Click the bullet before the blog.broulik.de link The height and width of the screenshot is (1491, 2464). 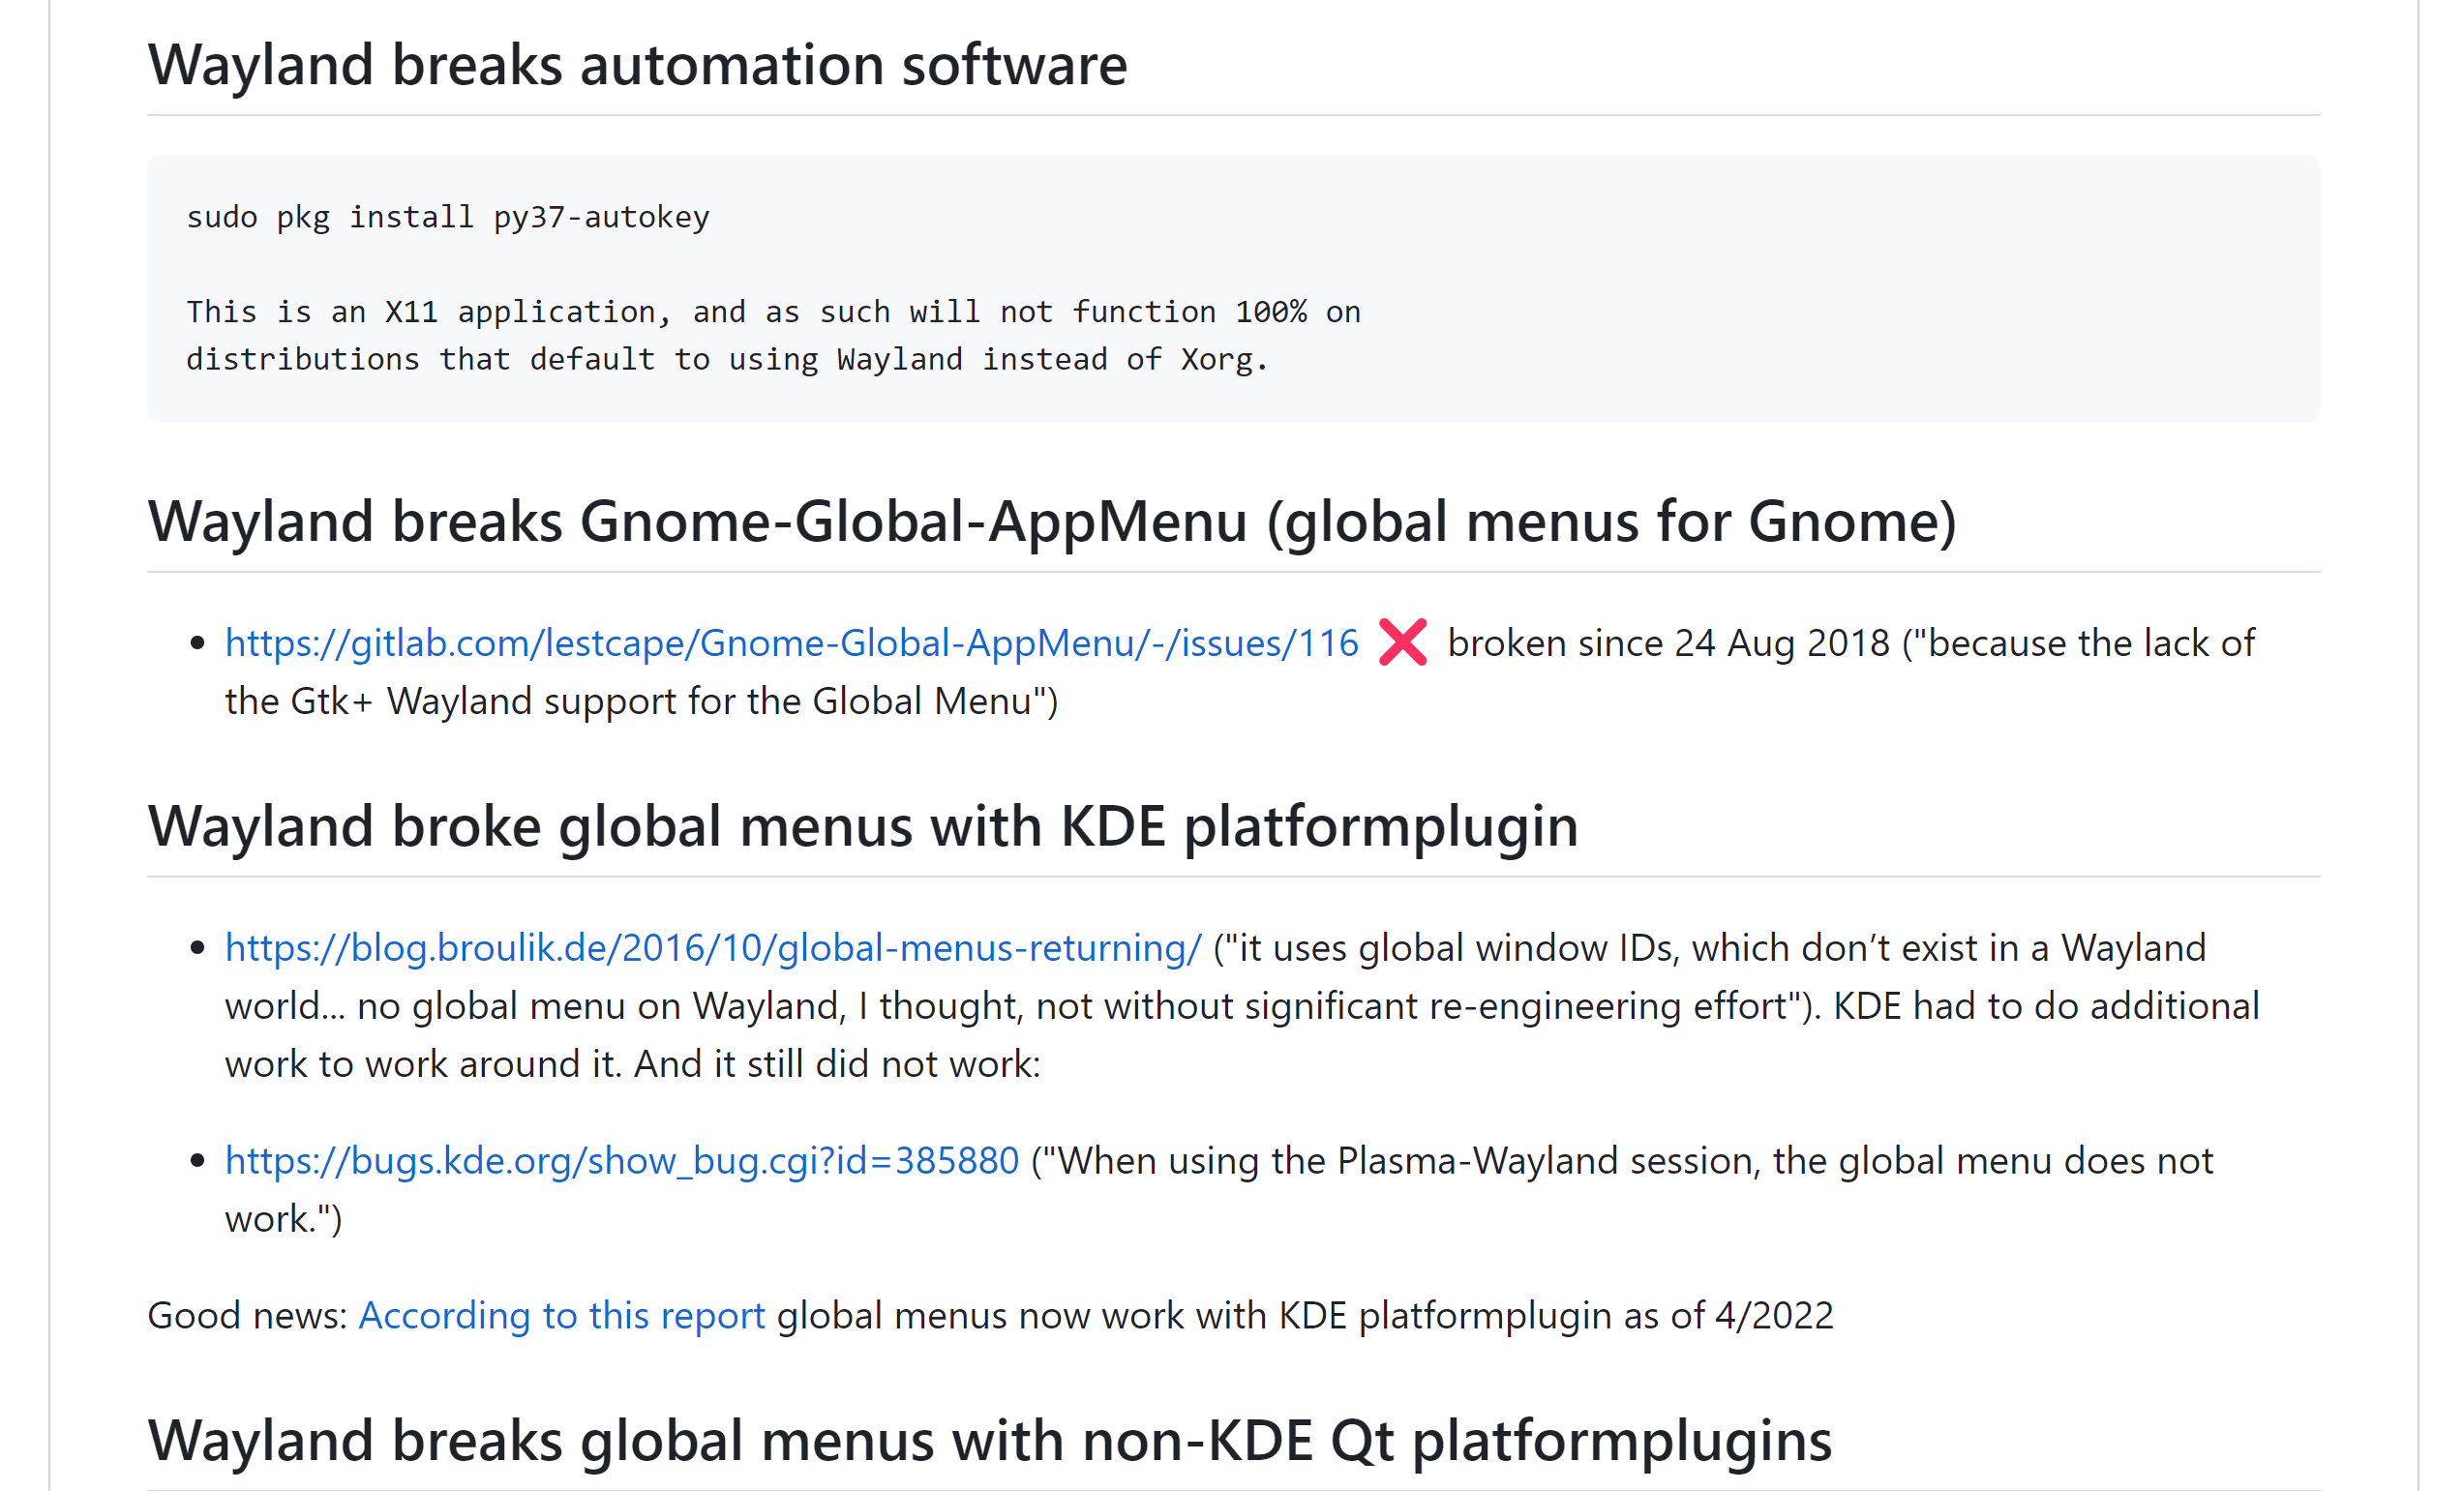click(x=197, y=948)
